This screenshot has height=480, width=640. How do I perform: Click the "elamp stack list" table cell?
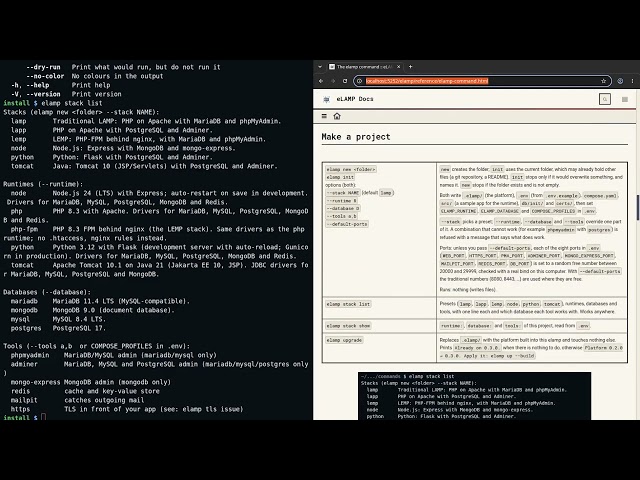pyautogui.click(x=348, y=304)
